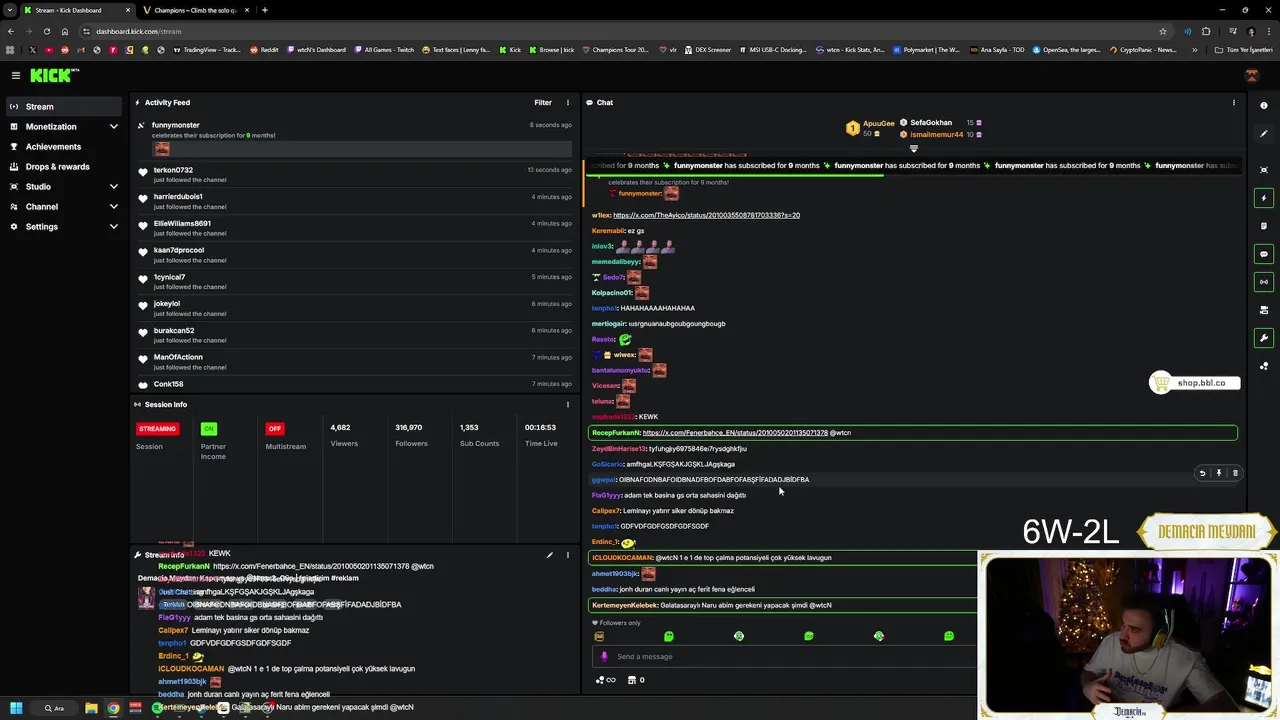Open the stream info icon in right rail

[1264, 106]
